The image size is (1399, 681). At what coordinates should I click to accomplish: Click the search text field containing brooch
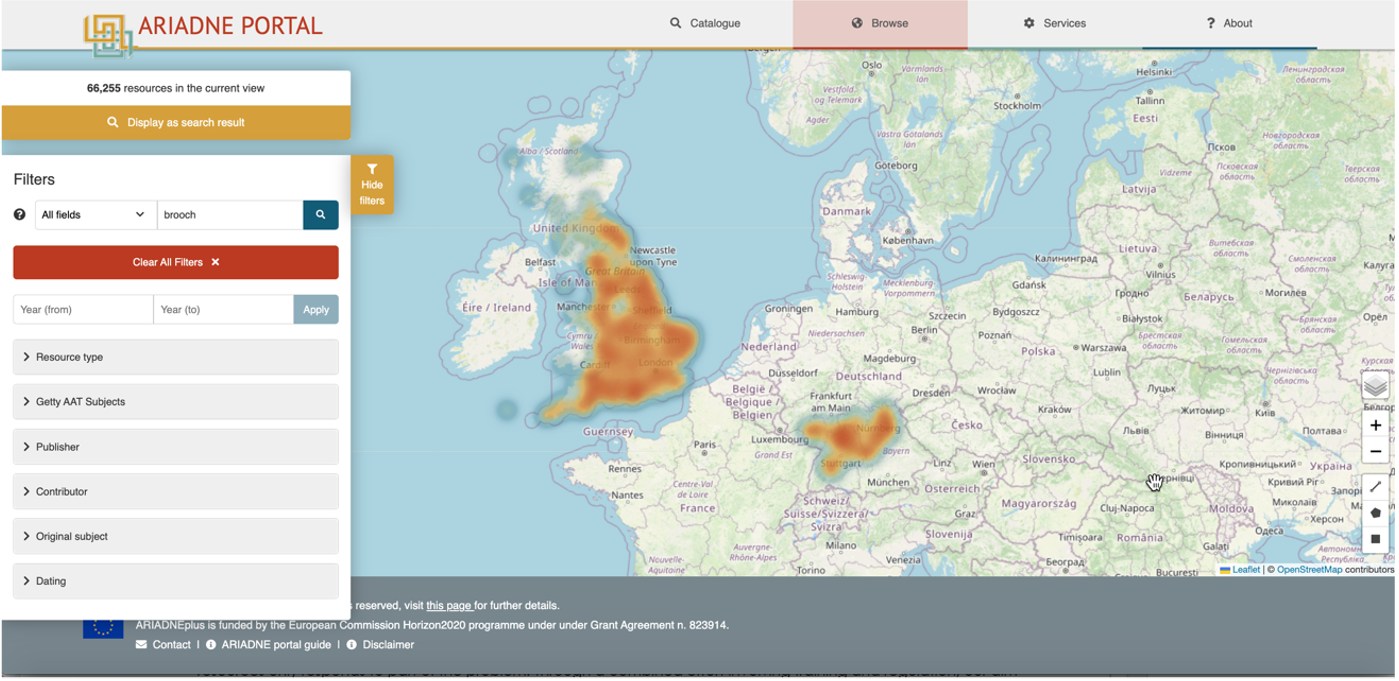[x=230, y=215]
